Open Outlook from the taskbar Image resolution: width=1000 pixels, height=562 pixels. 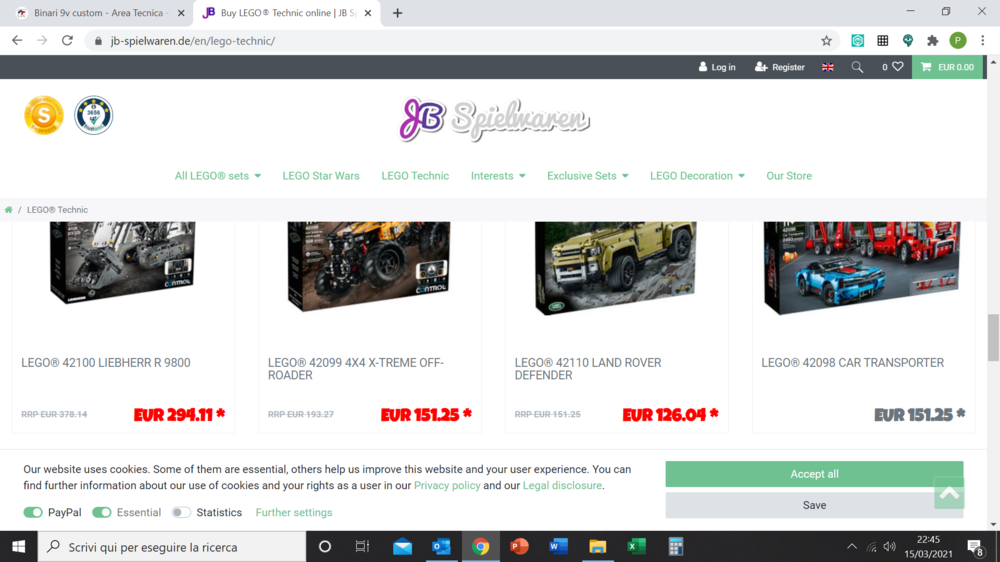[441, 547]
